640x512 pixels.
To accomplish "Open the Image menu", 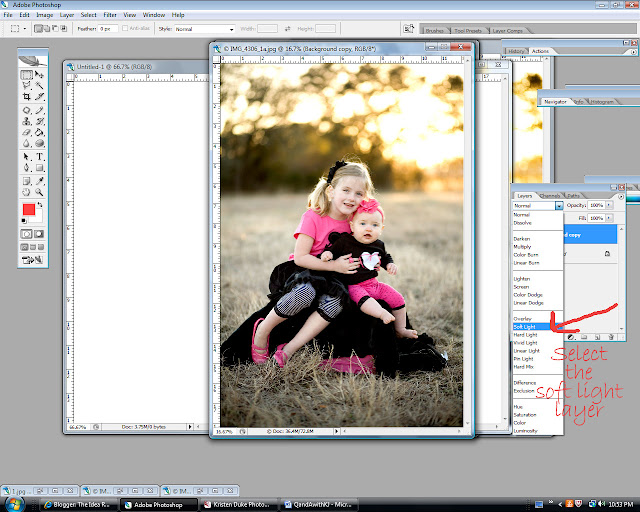I will (x=44, y=15).
